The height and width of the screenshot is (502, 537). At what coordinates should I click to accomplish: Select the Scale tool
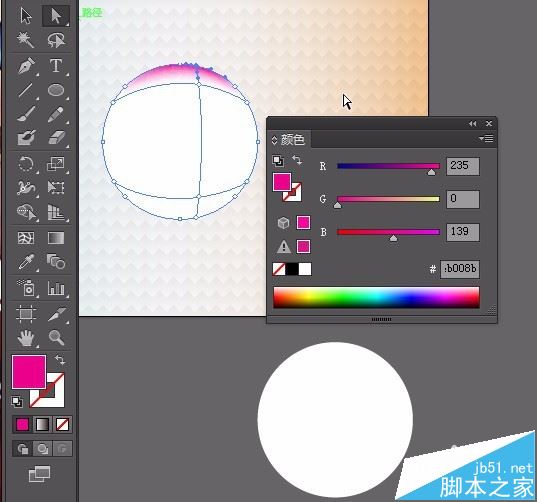56,164
